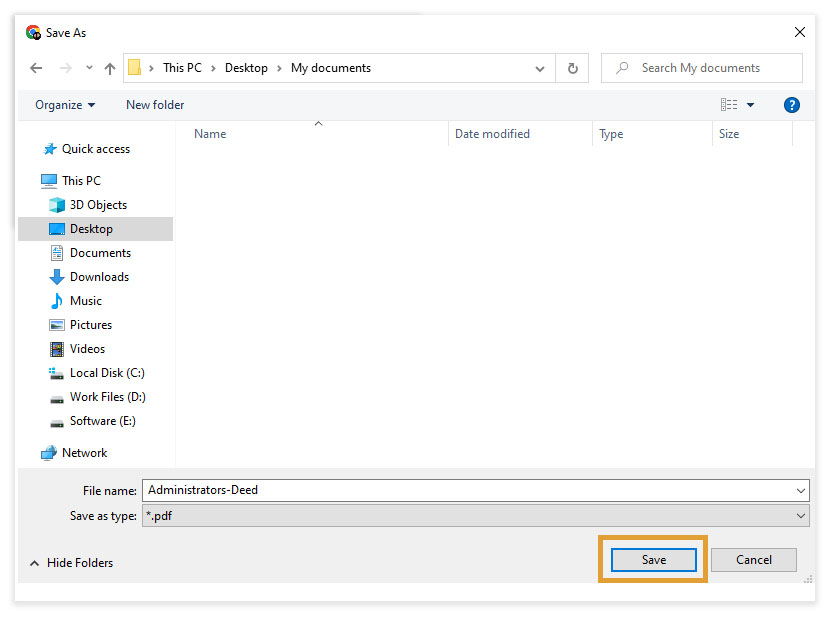Image resolution: width=833 pixels, height=621 pixels.
Task: Open the view options dropdown arrow
Action: 750,105
